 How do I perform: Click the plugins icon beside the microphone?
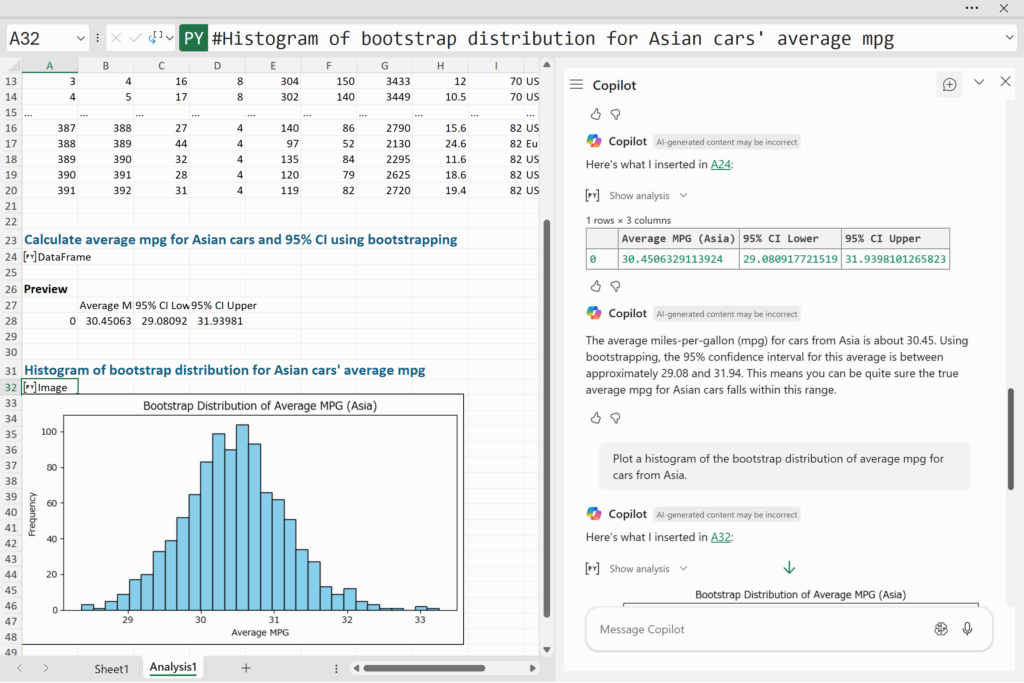tap(940, 629)
